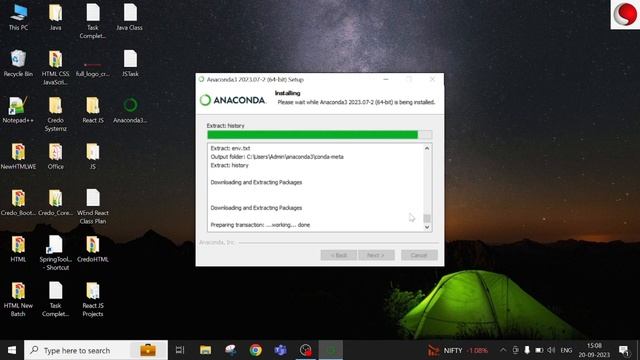Click 'Extract: env.txt' log line
Image resolution: width=640 pixels, height=360 pixels.
(230, 148)
